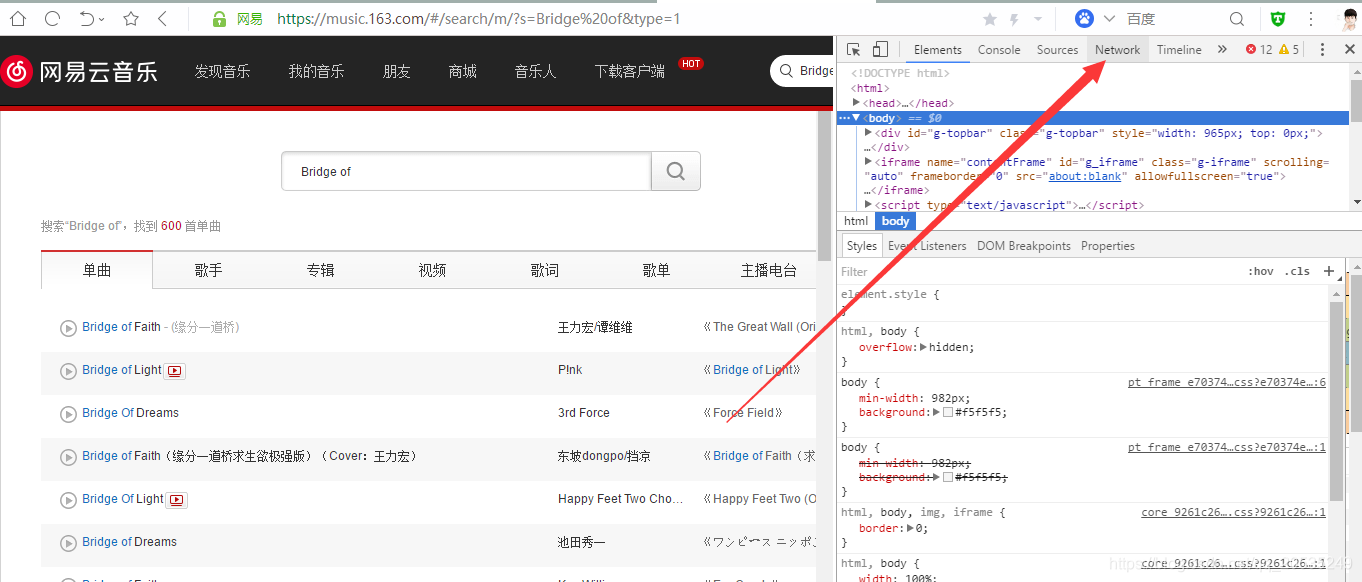Screen dimensions: 1362x582
Task: Expand the iframe contentFrame node
Action: point(869,161)
